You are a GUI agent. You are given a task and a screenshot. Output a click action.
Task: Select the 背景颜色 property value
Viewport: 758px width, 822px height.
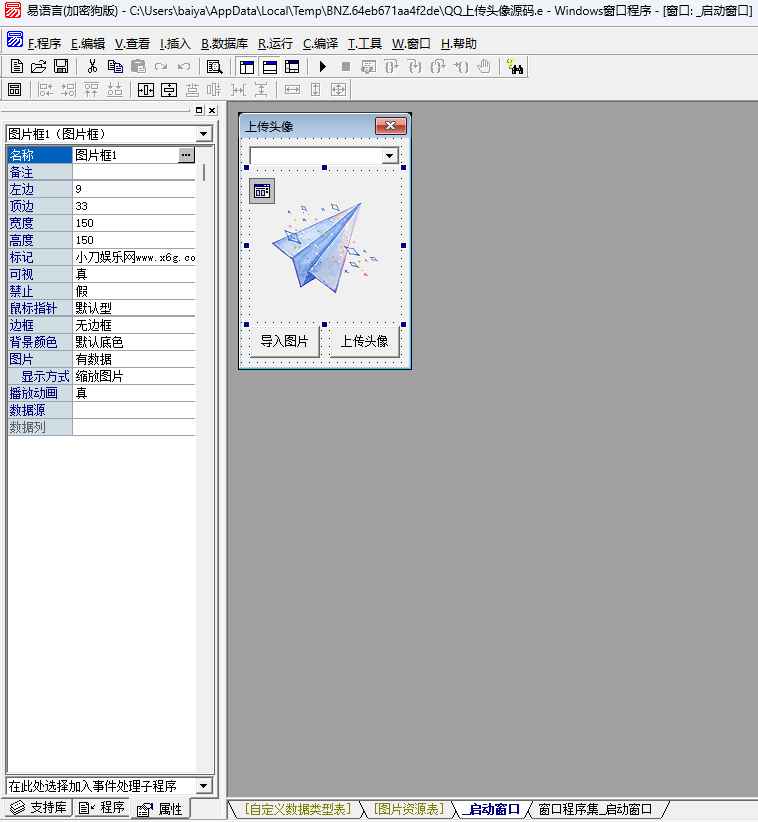coord(134,342)
